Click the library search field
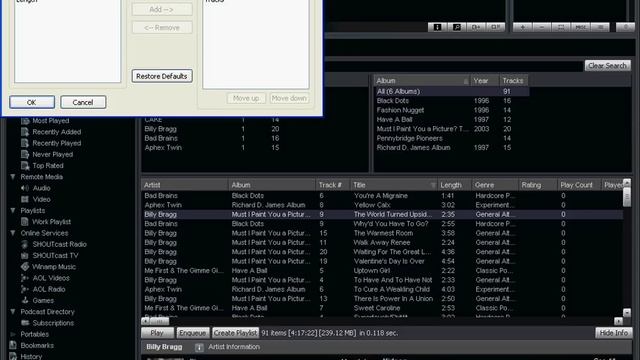Image resolution: width=640 pixels, height=360 pixels. point(453,66)
